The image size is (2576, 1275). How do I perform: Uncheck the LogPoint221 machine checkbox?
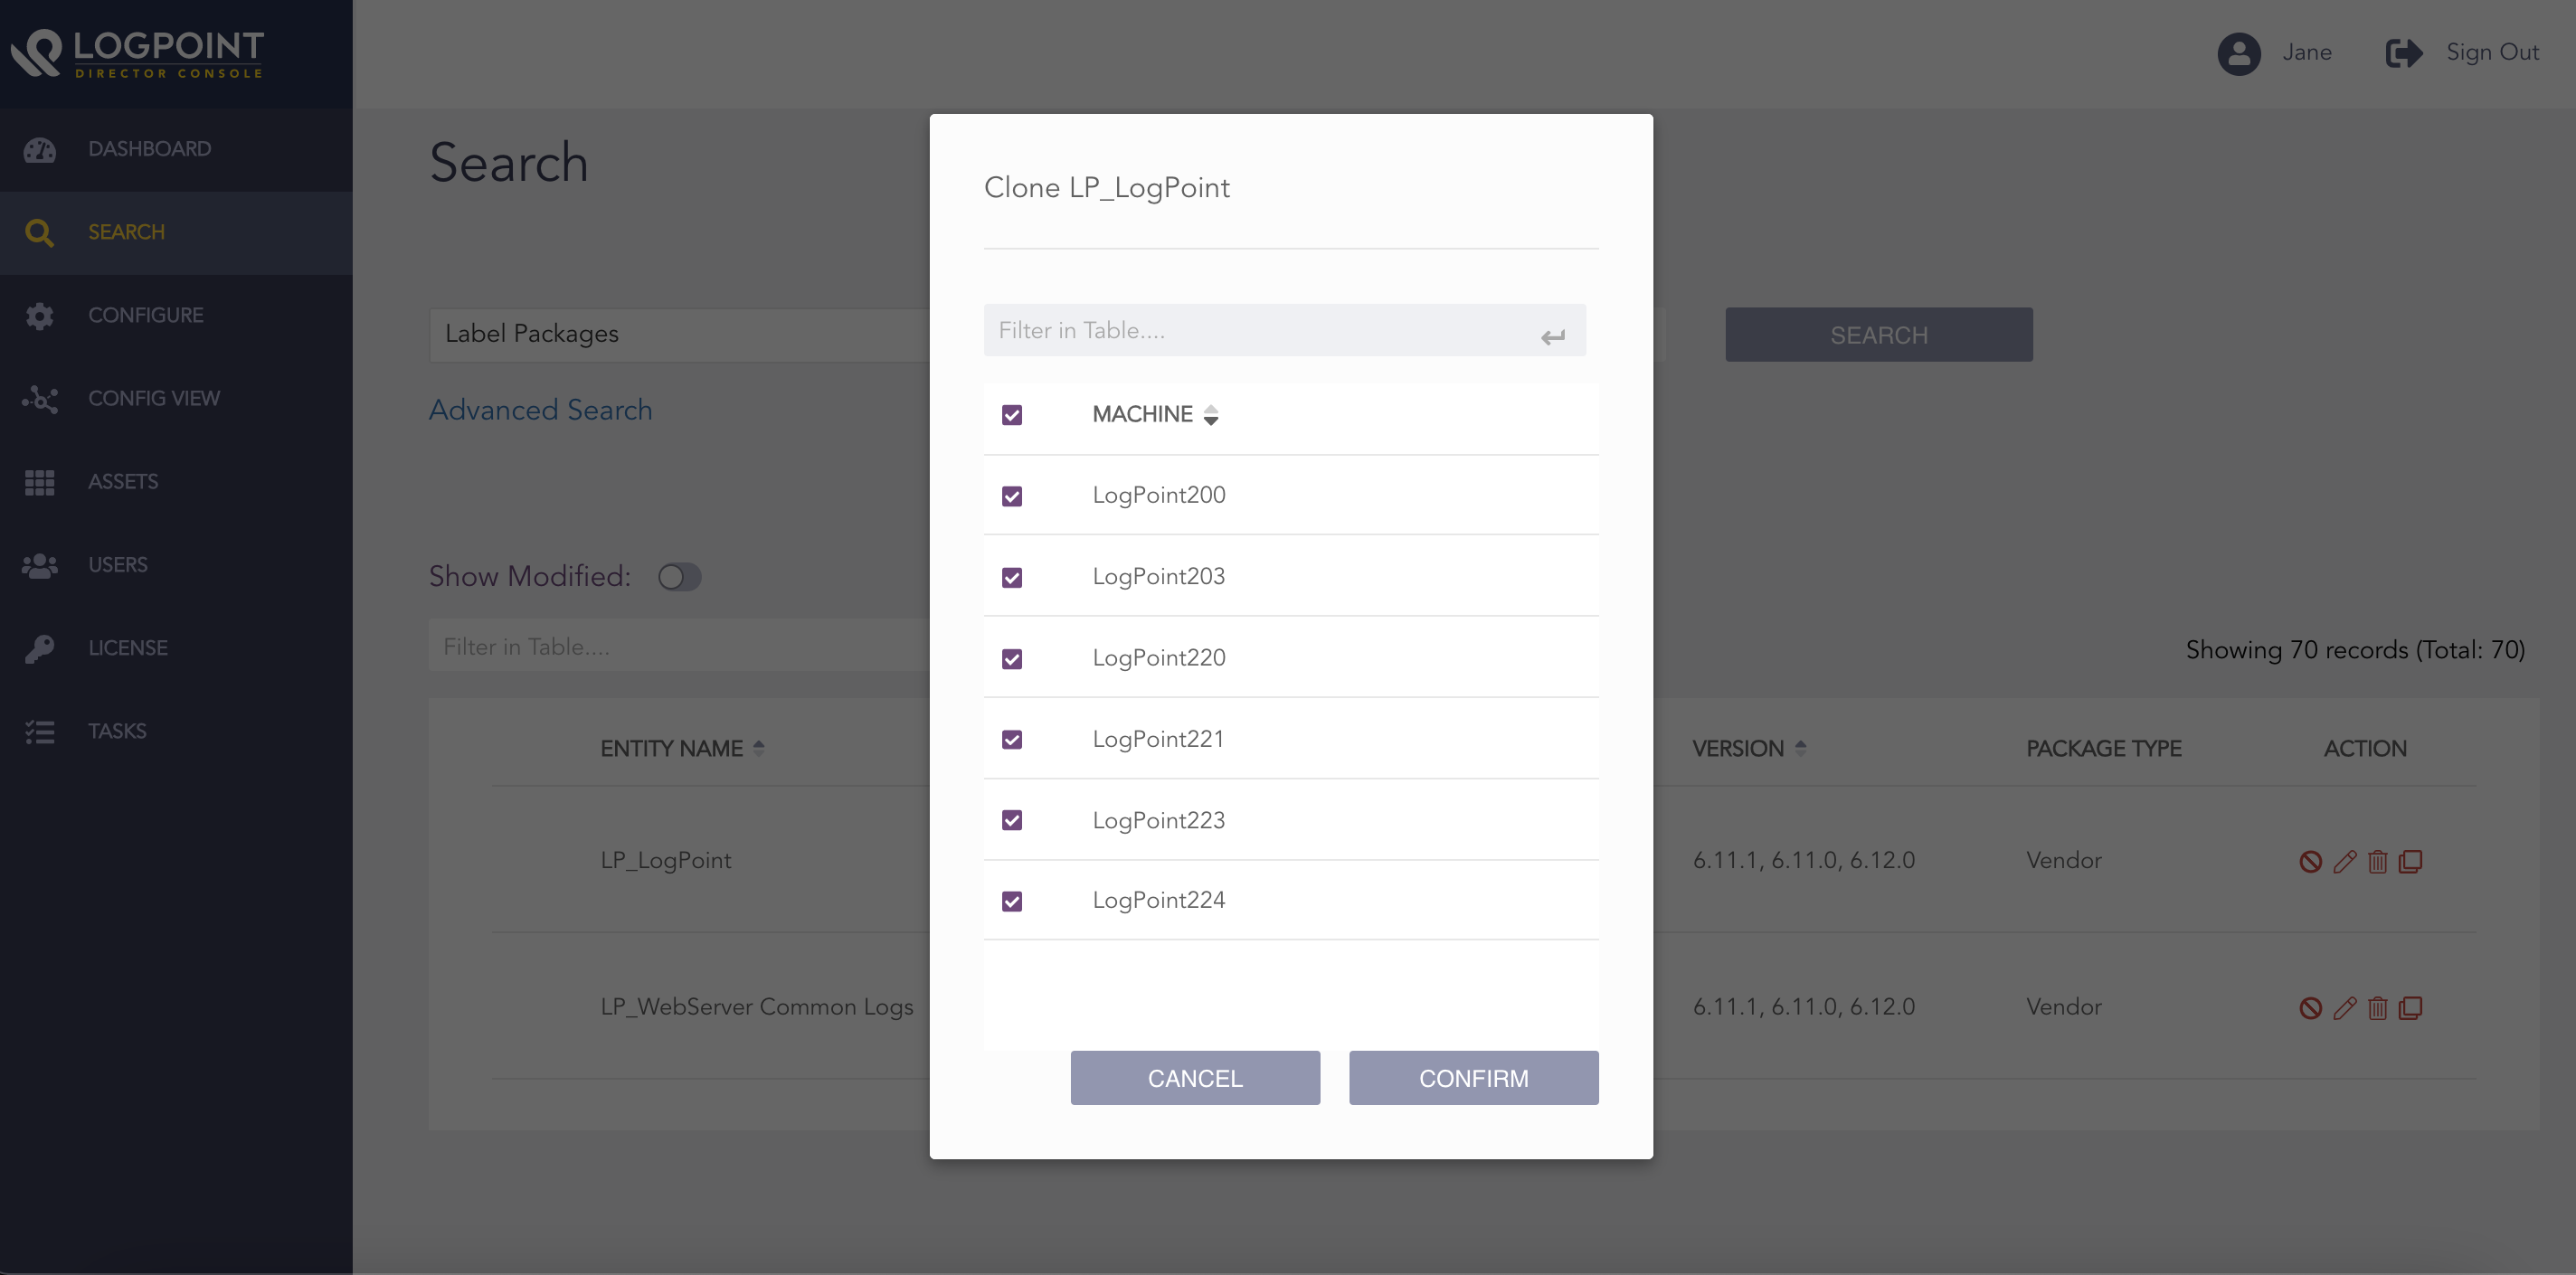pyautogui.click(x=1012, y=740)
